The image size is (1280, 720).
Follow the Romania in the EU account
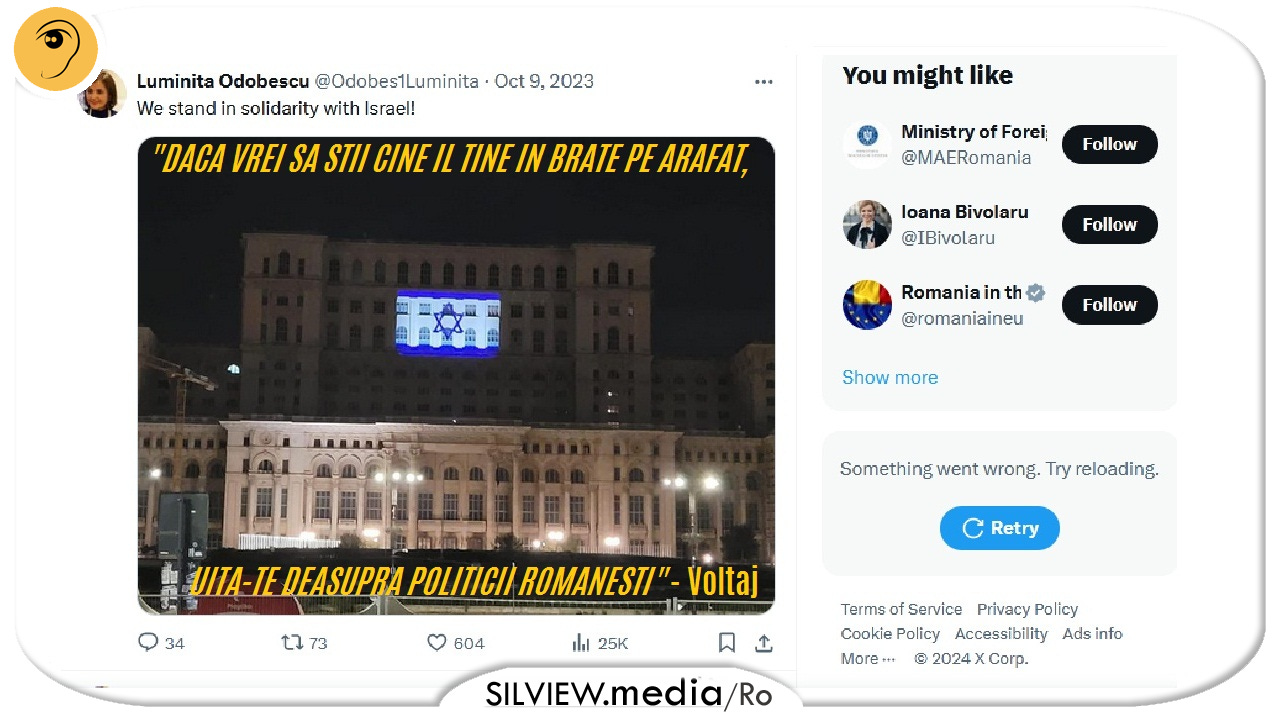(1110, 305)
